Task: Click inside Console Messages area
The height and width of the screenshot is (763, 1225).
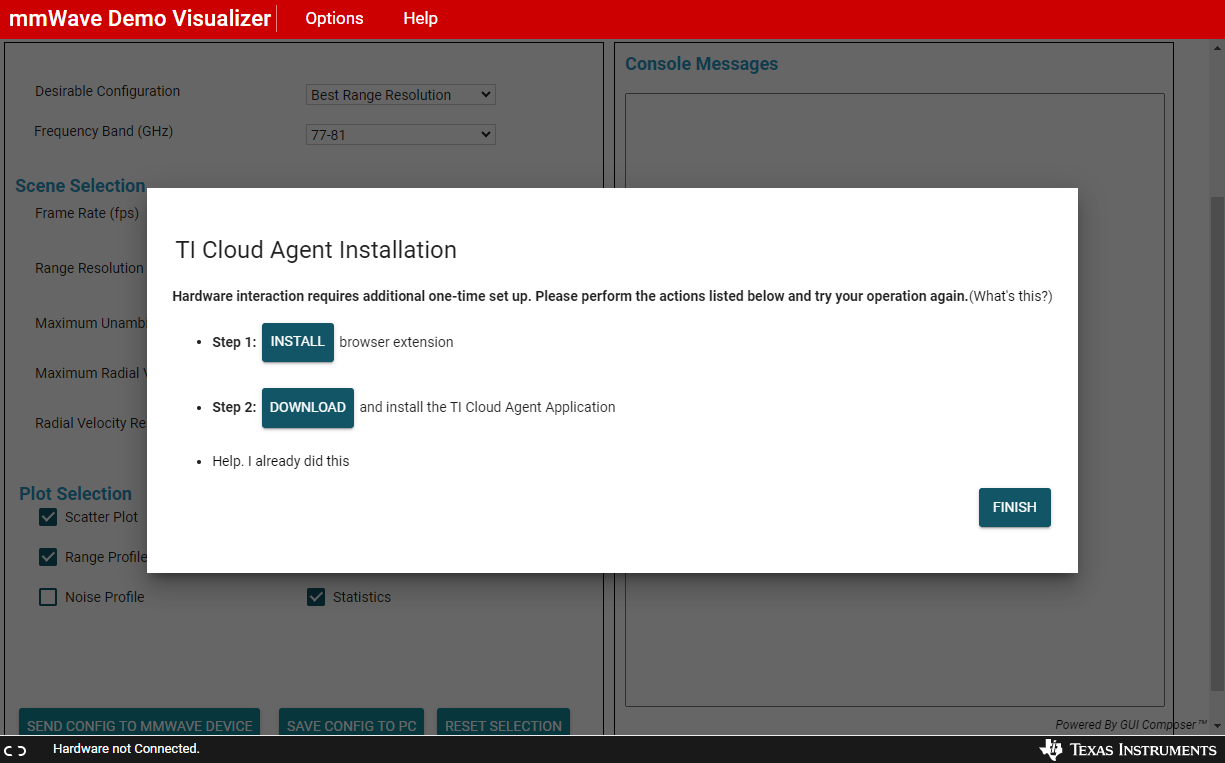Action: click(895, 400)
